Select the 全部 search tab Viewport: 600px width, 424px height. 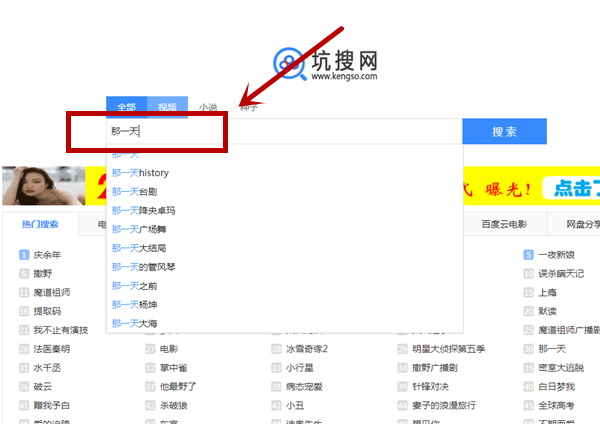[127, 107]
